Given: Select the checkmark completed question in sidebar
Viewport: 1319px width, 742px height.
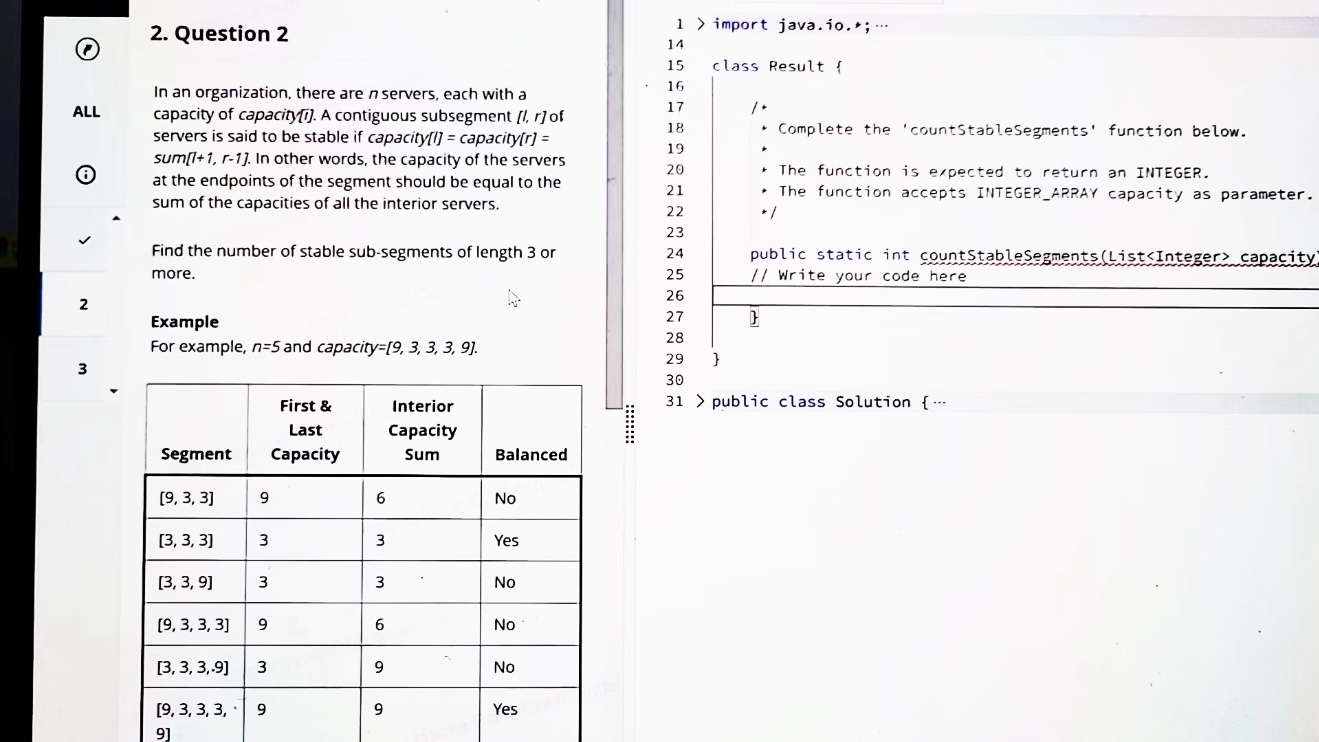Looking at the screenshot, I should point(85,240).
